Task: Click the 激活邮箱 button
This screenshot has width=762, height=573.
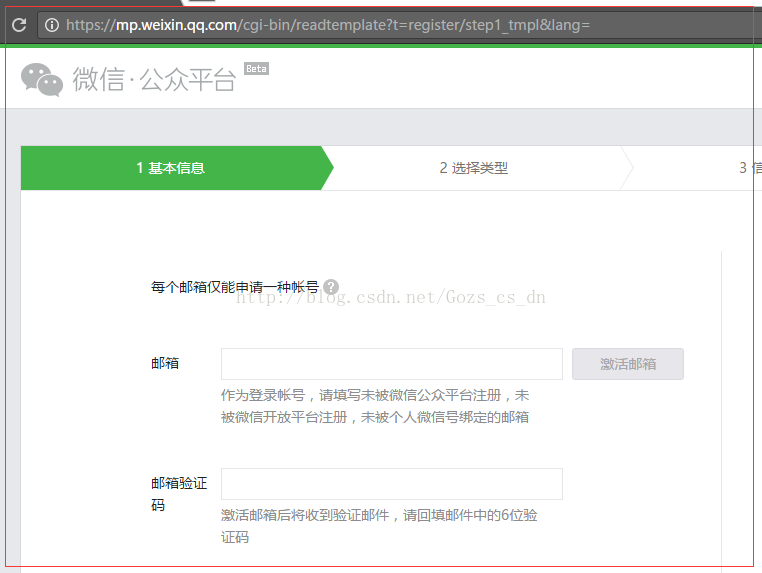Action: coord(628,364)
